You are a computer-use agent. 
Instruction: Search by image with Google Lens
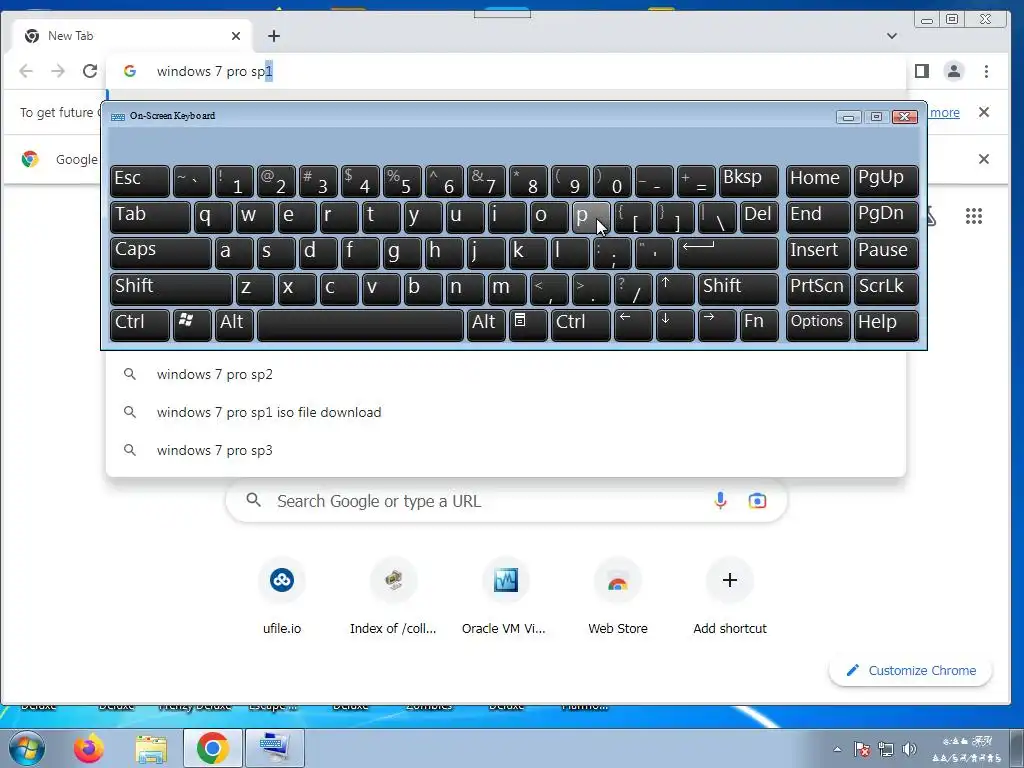[757, 501]
